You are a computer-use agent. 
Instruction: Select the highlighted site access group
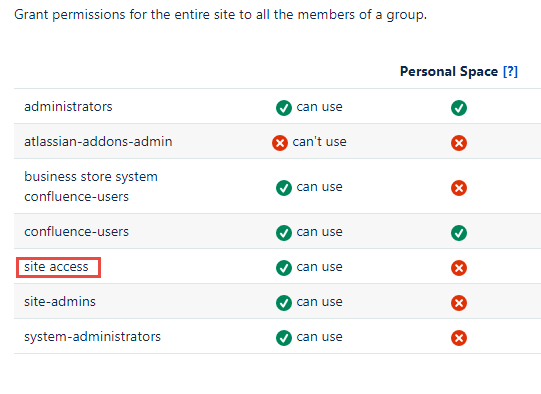pos(56,267)
